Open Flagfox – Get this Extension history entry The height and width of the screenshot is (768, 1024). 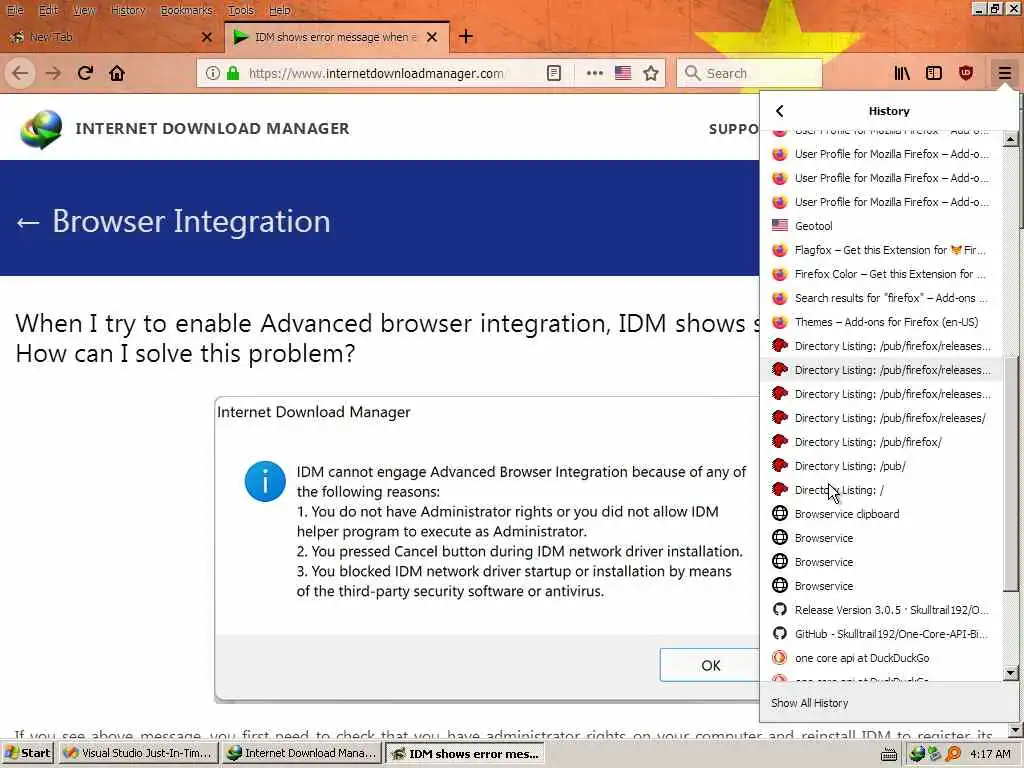point(882,250)
